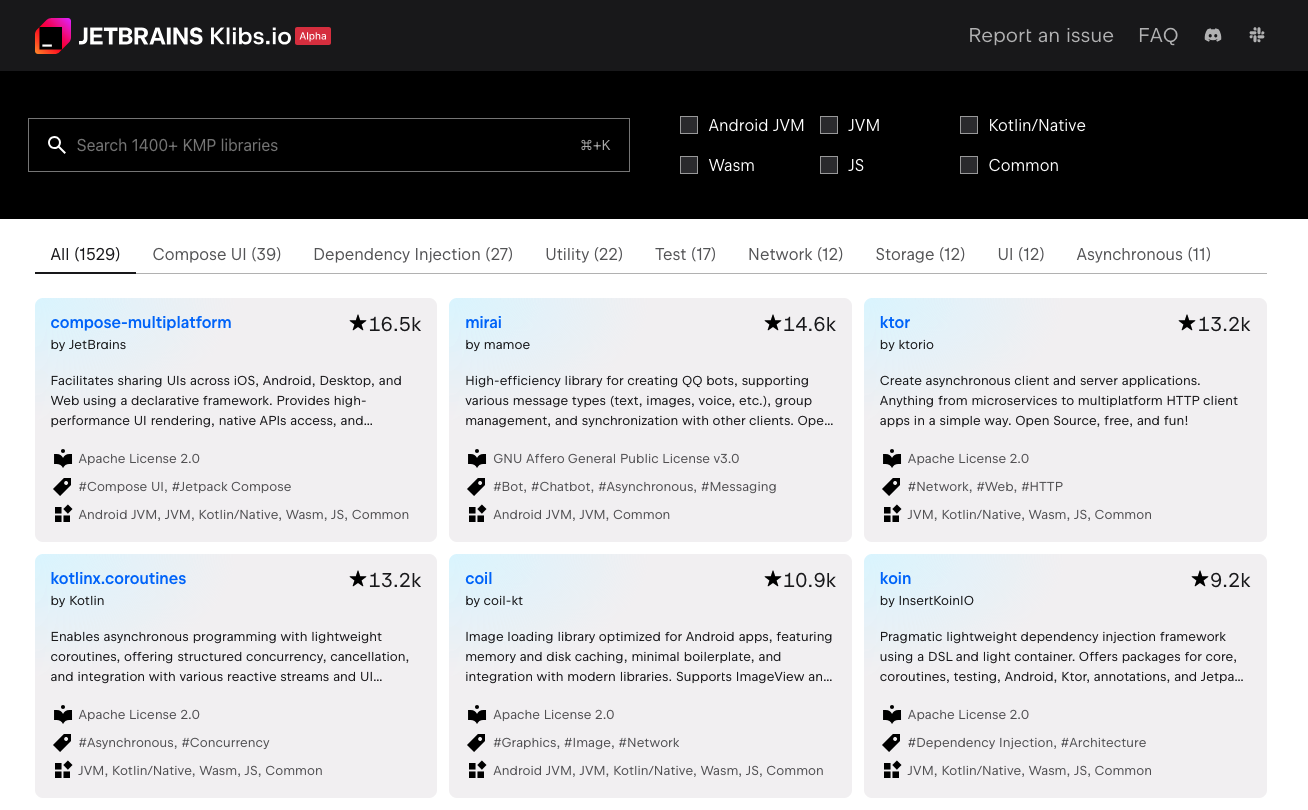
Task: Click the 'by InsertKoinIO' author text
Action: click(x=927, y=601)
